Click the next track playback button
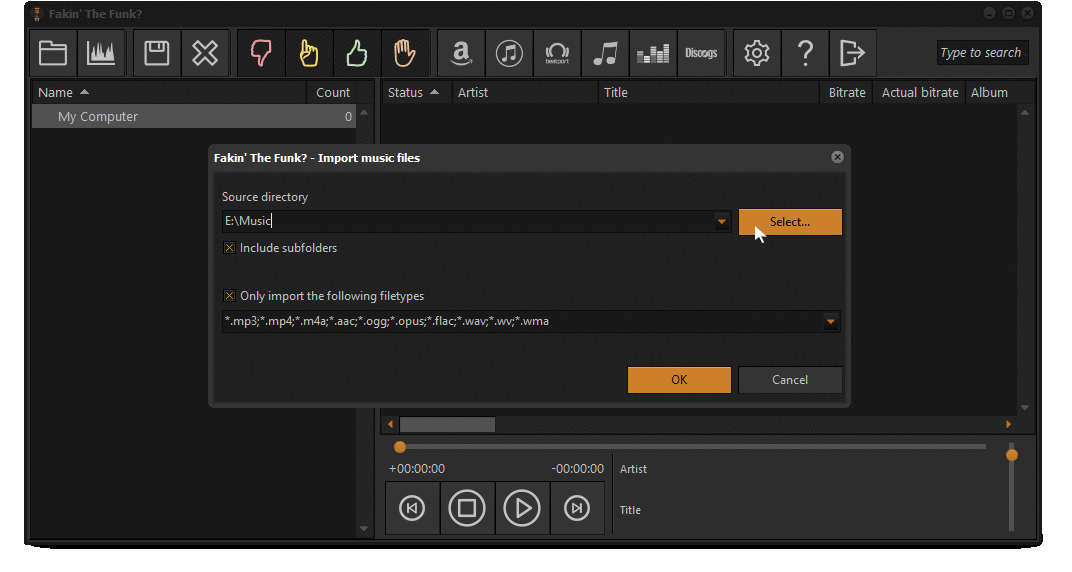This screenshot has height=572, width=1072. click(x=577, y=508)
